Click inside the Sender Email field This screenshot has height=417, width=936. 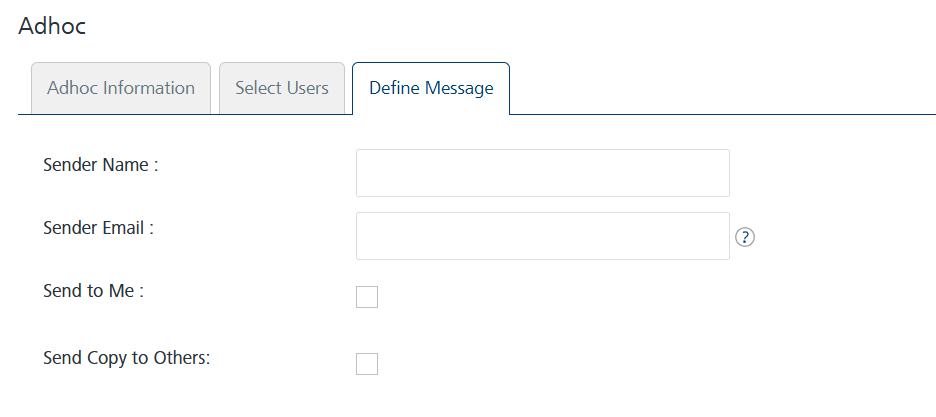[542, 236]
